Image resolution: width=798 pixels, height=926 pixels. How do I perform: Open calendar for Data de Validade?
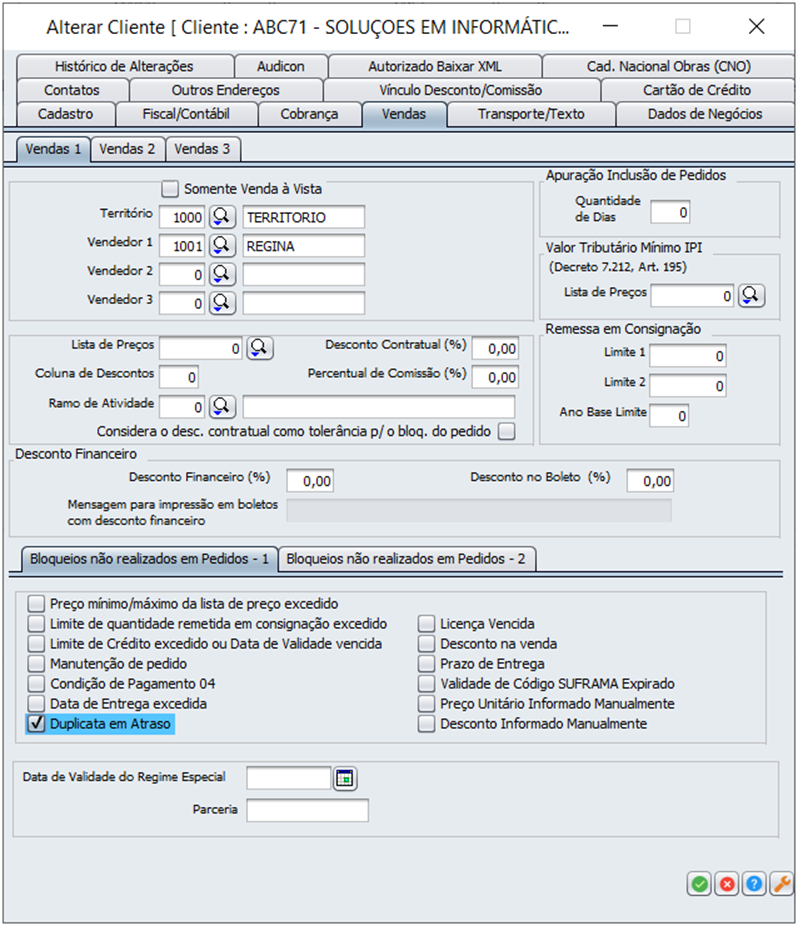coord(345,778)
